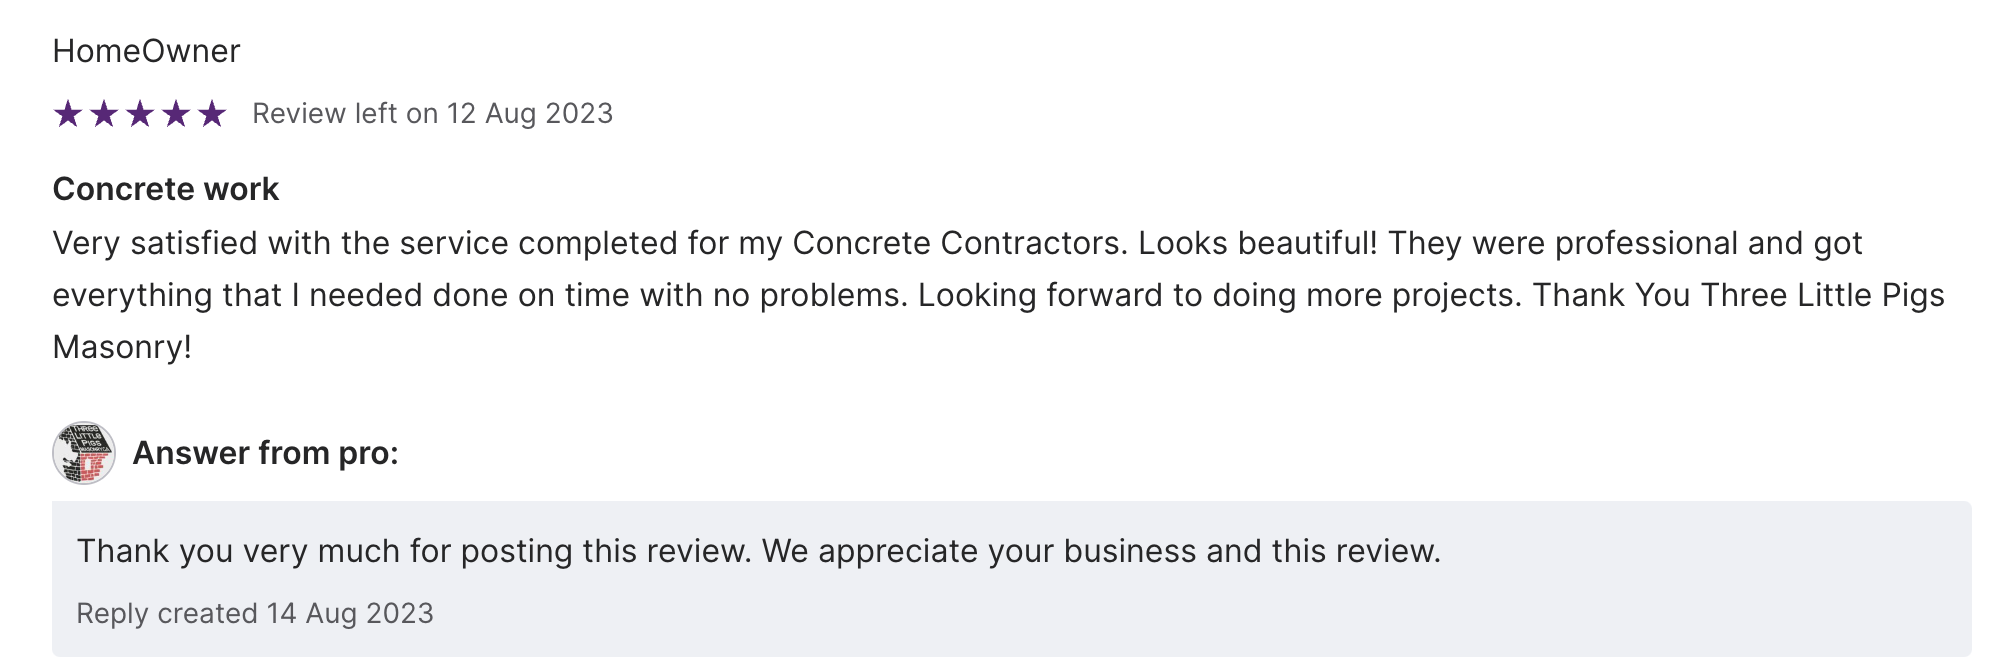Click the review date 12 Aug 2023

click(x=529, y=114)
